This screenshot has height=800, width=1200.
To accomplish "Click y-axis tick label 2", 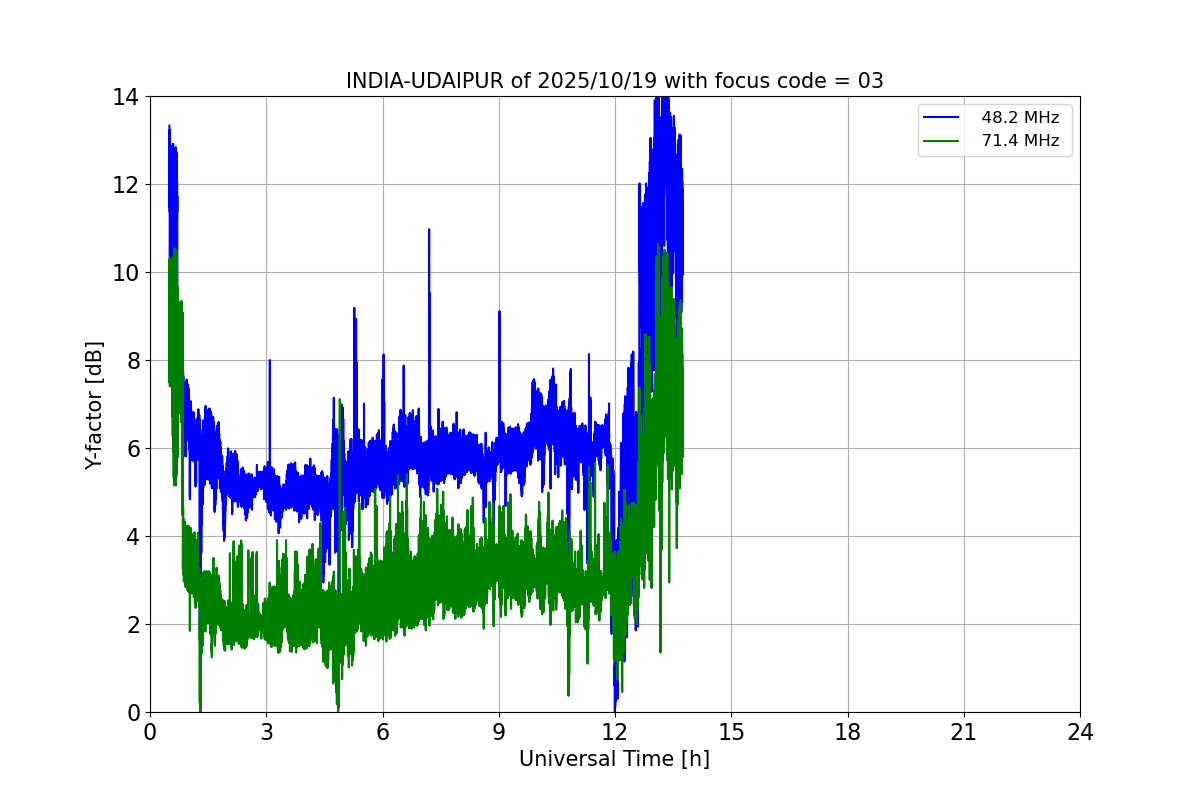I will (133, 625).
